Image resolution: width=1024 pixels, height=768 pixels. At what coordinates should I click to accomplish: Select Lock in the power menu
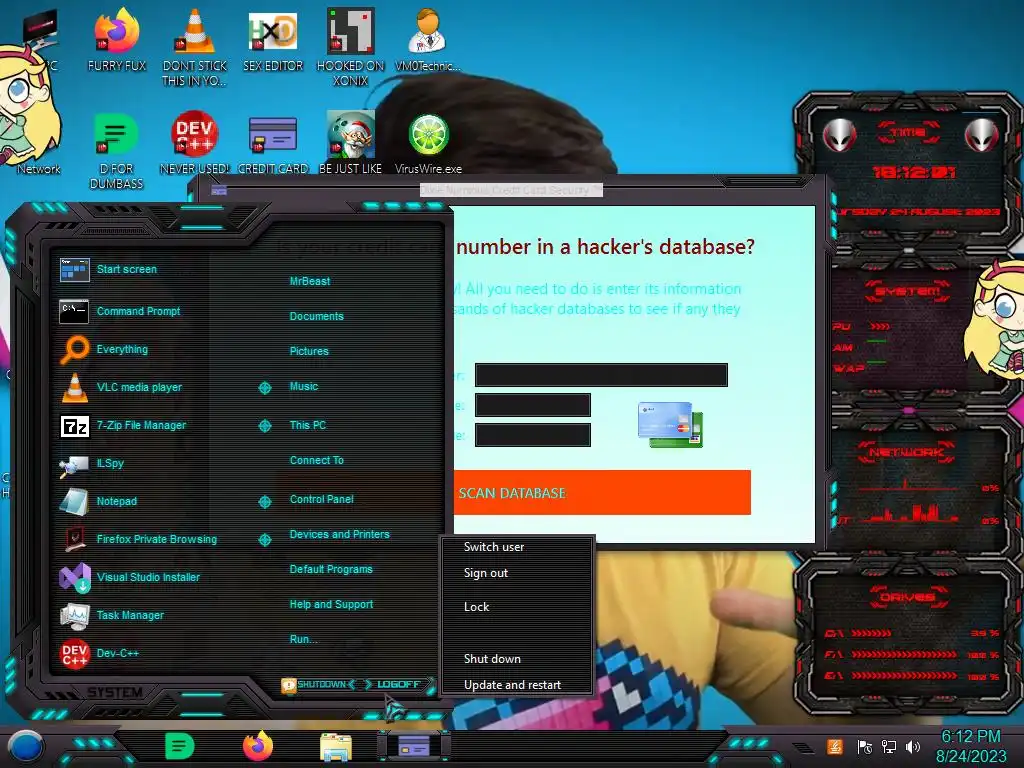coord(476,607)
